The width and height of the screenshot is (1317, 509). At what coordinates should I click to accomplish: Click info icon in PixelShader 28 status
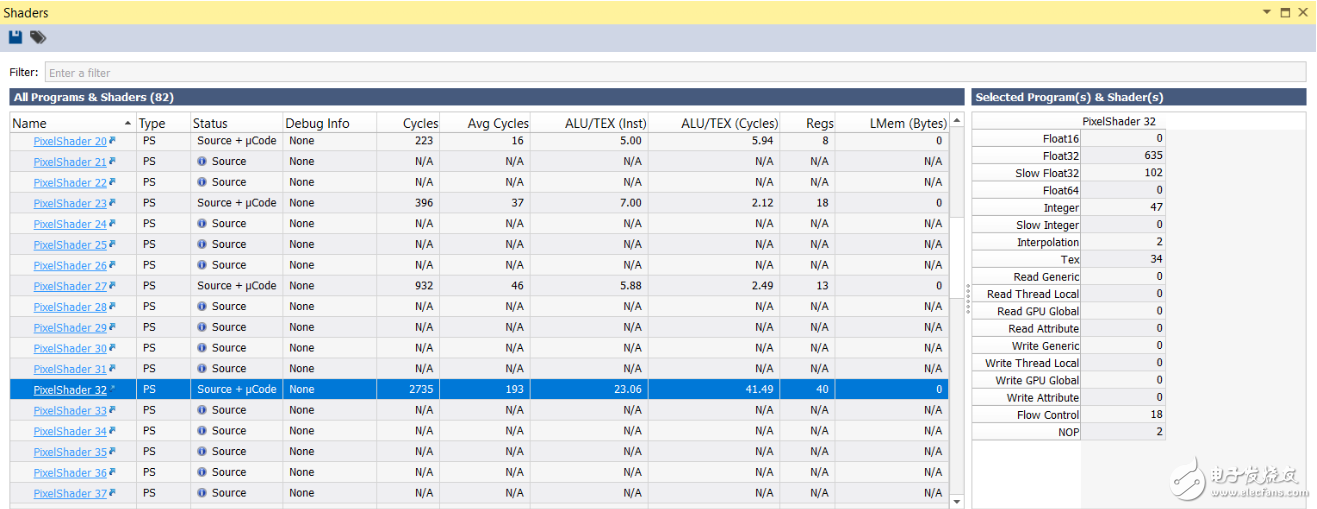202,307
